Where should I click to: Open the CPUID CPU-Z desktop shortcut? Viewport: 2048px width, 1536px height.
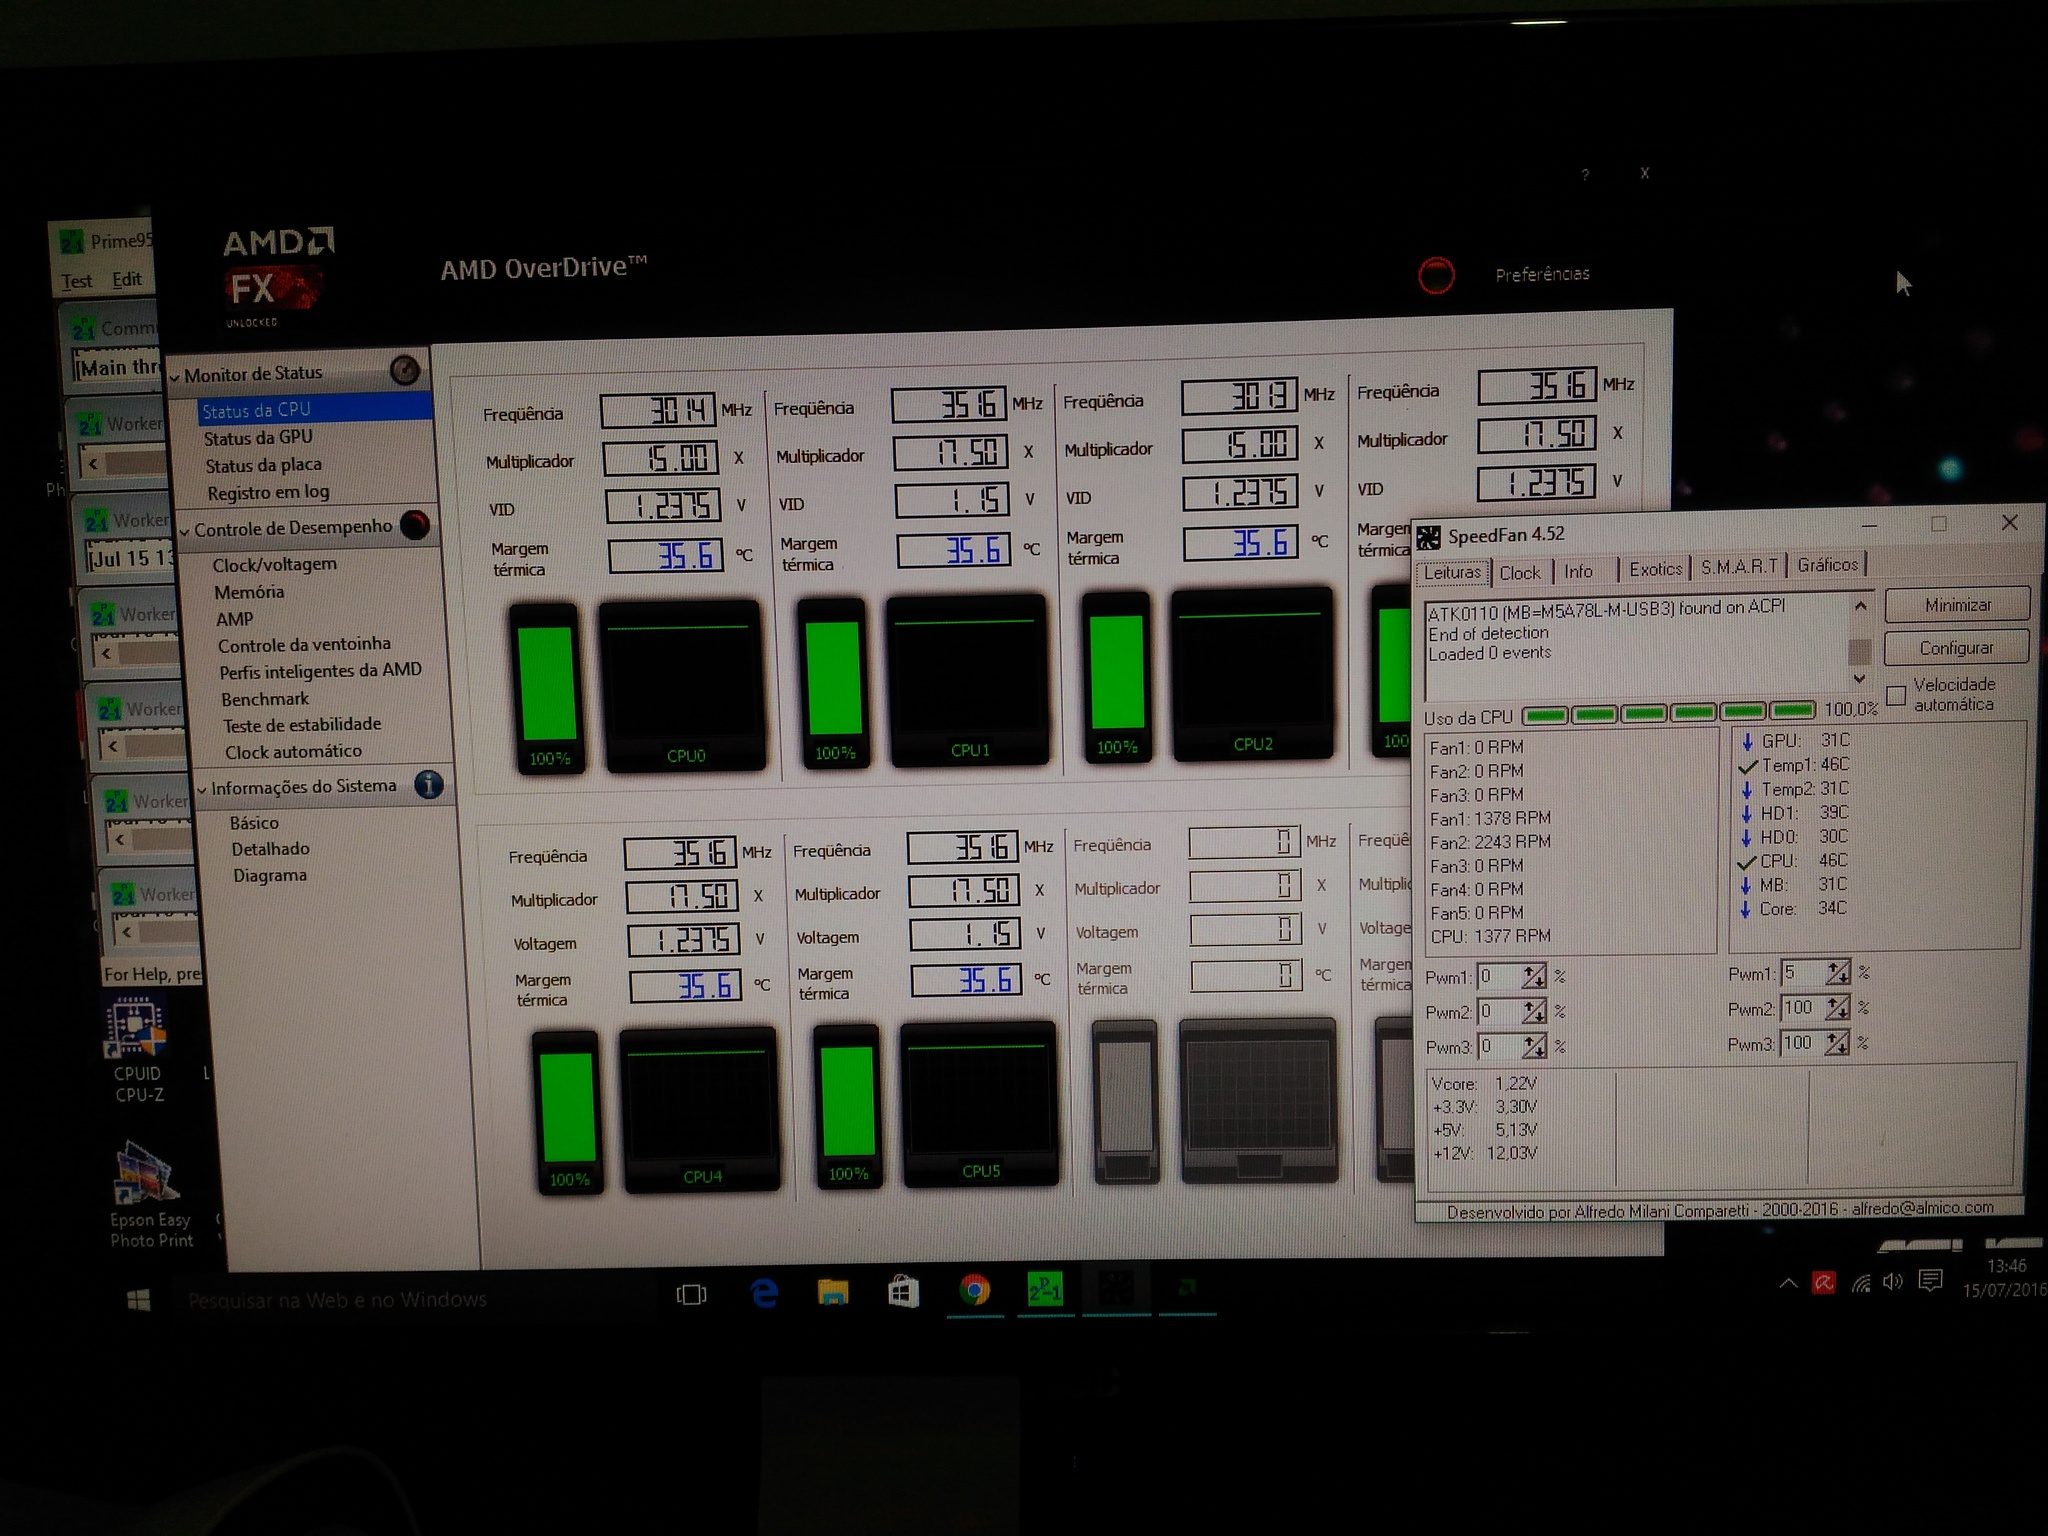click(137, 1050)
